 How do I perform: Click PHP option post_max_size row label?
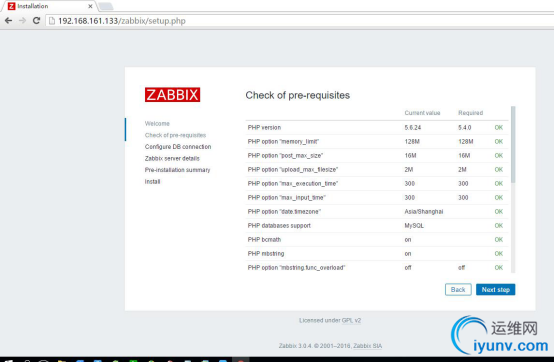tap(285, 155)
